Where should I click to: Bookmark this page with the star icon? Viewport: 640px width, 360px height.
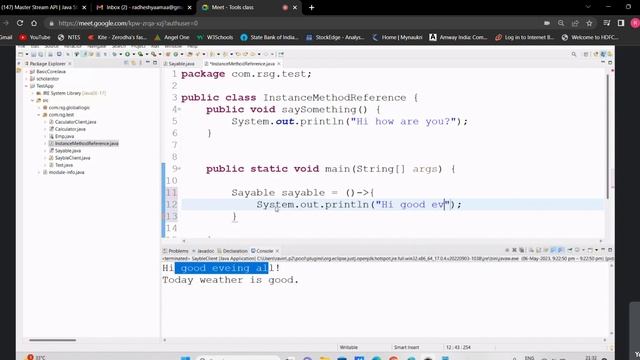click(x=589, y=23)
